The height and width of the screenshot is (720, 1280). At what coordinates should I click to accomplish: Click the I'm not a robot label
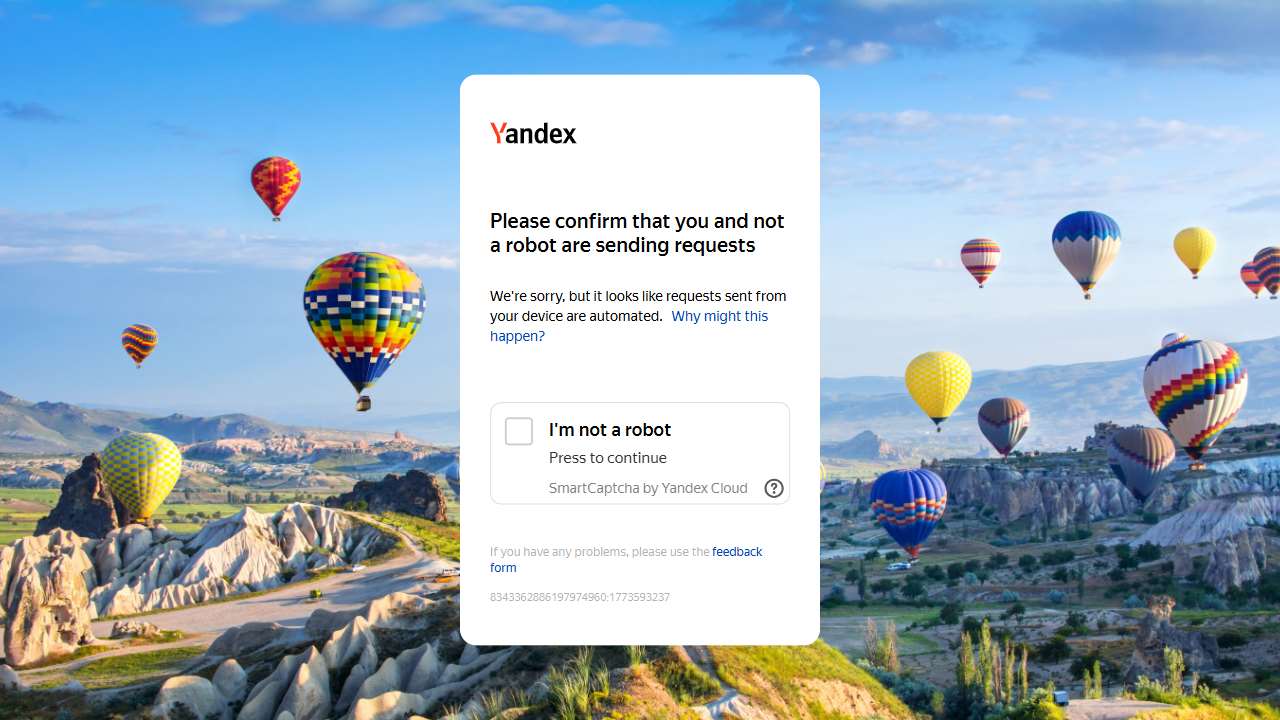coord(610,430)
